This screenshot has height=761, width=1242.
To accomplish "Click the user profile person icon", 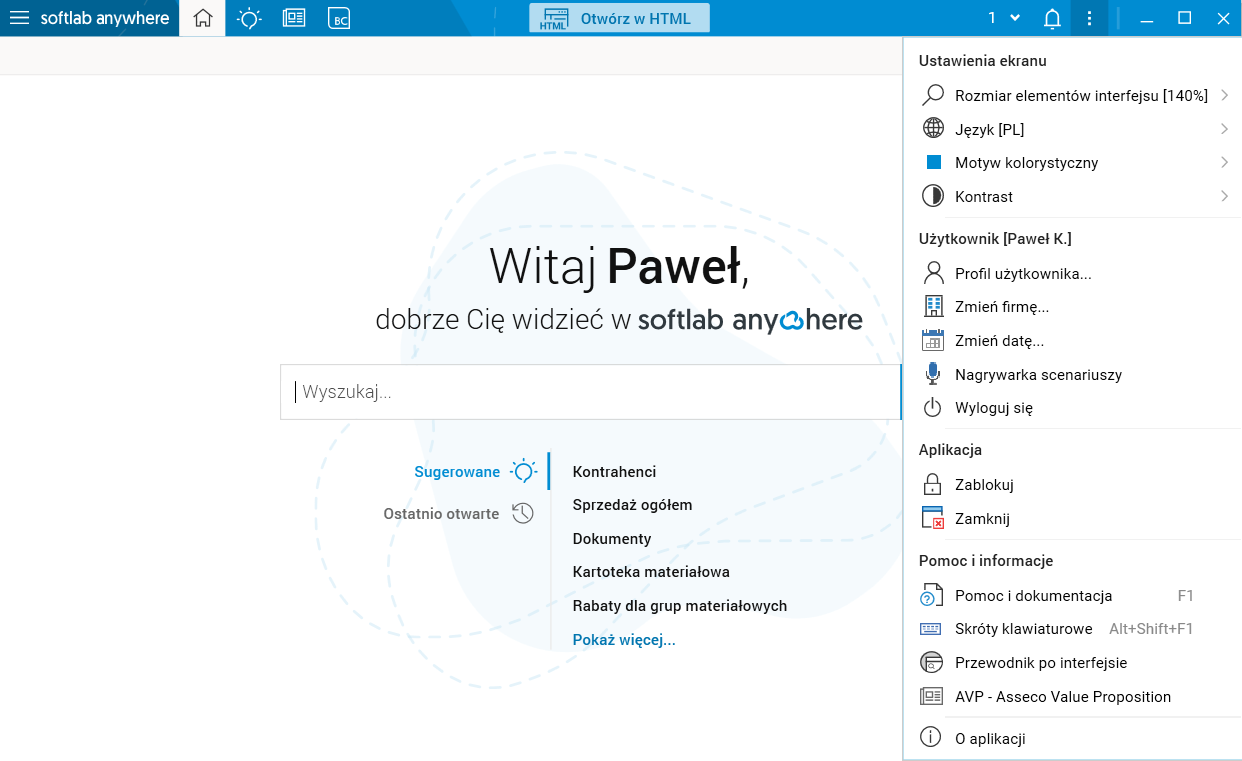I will 933,273.
